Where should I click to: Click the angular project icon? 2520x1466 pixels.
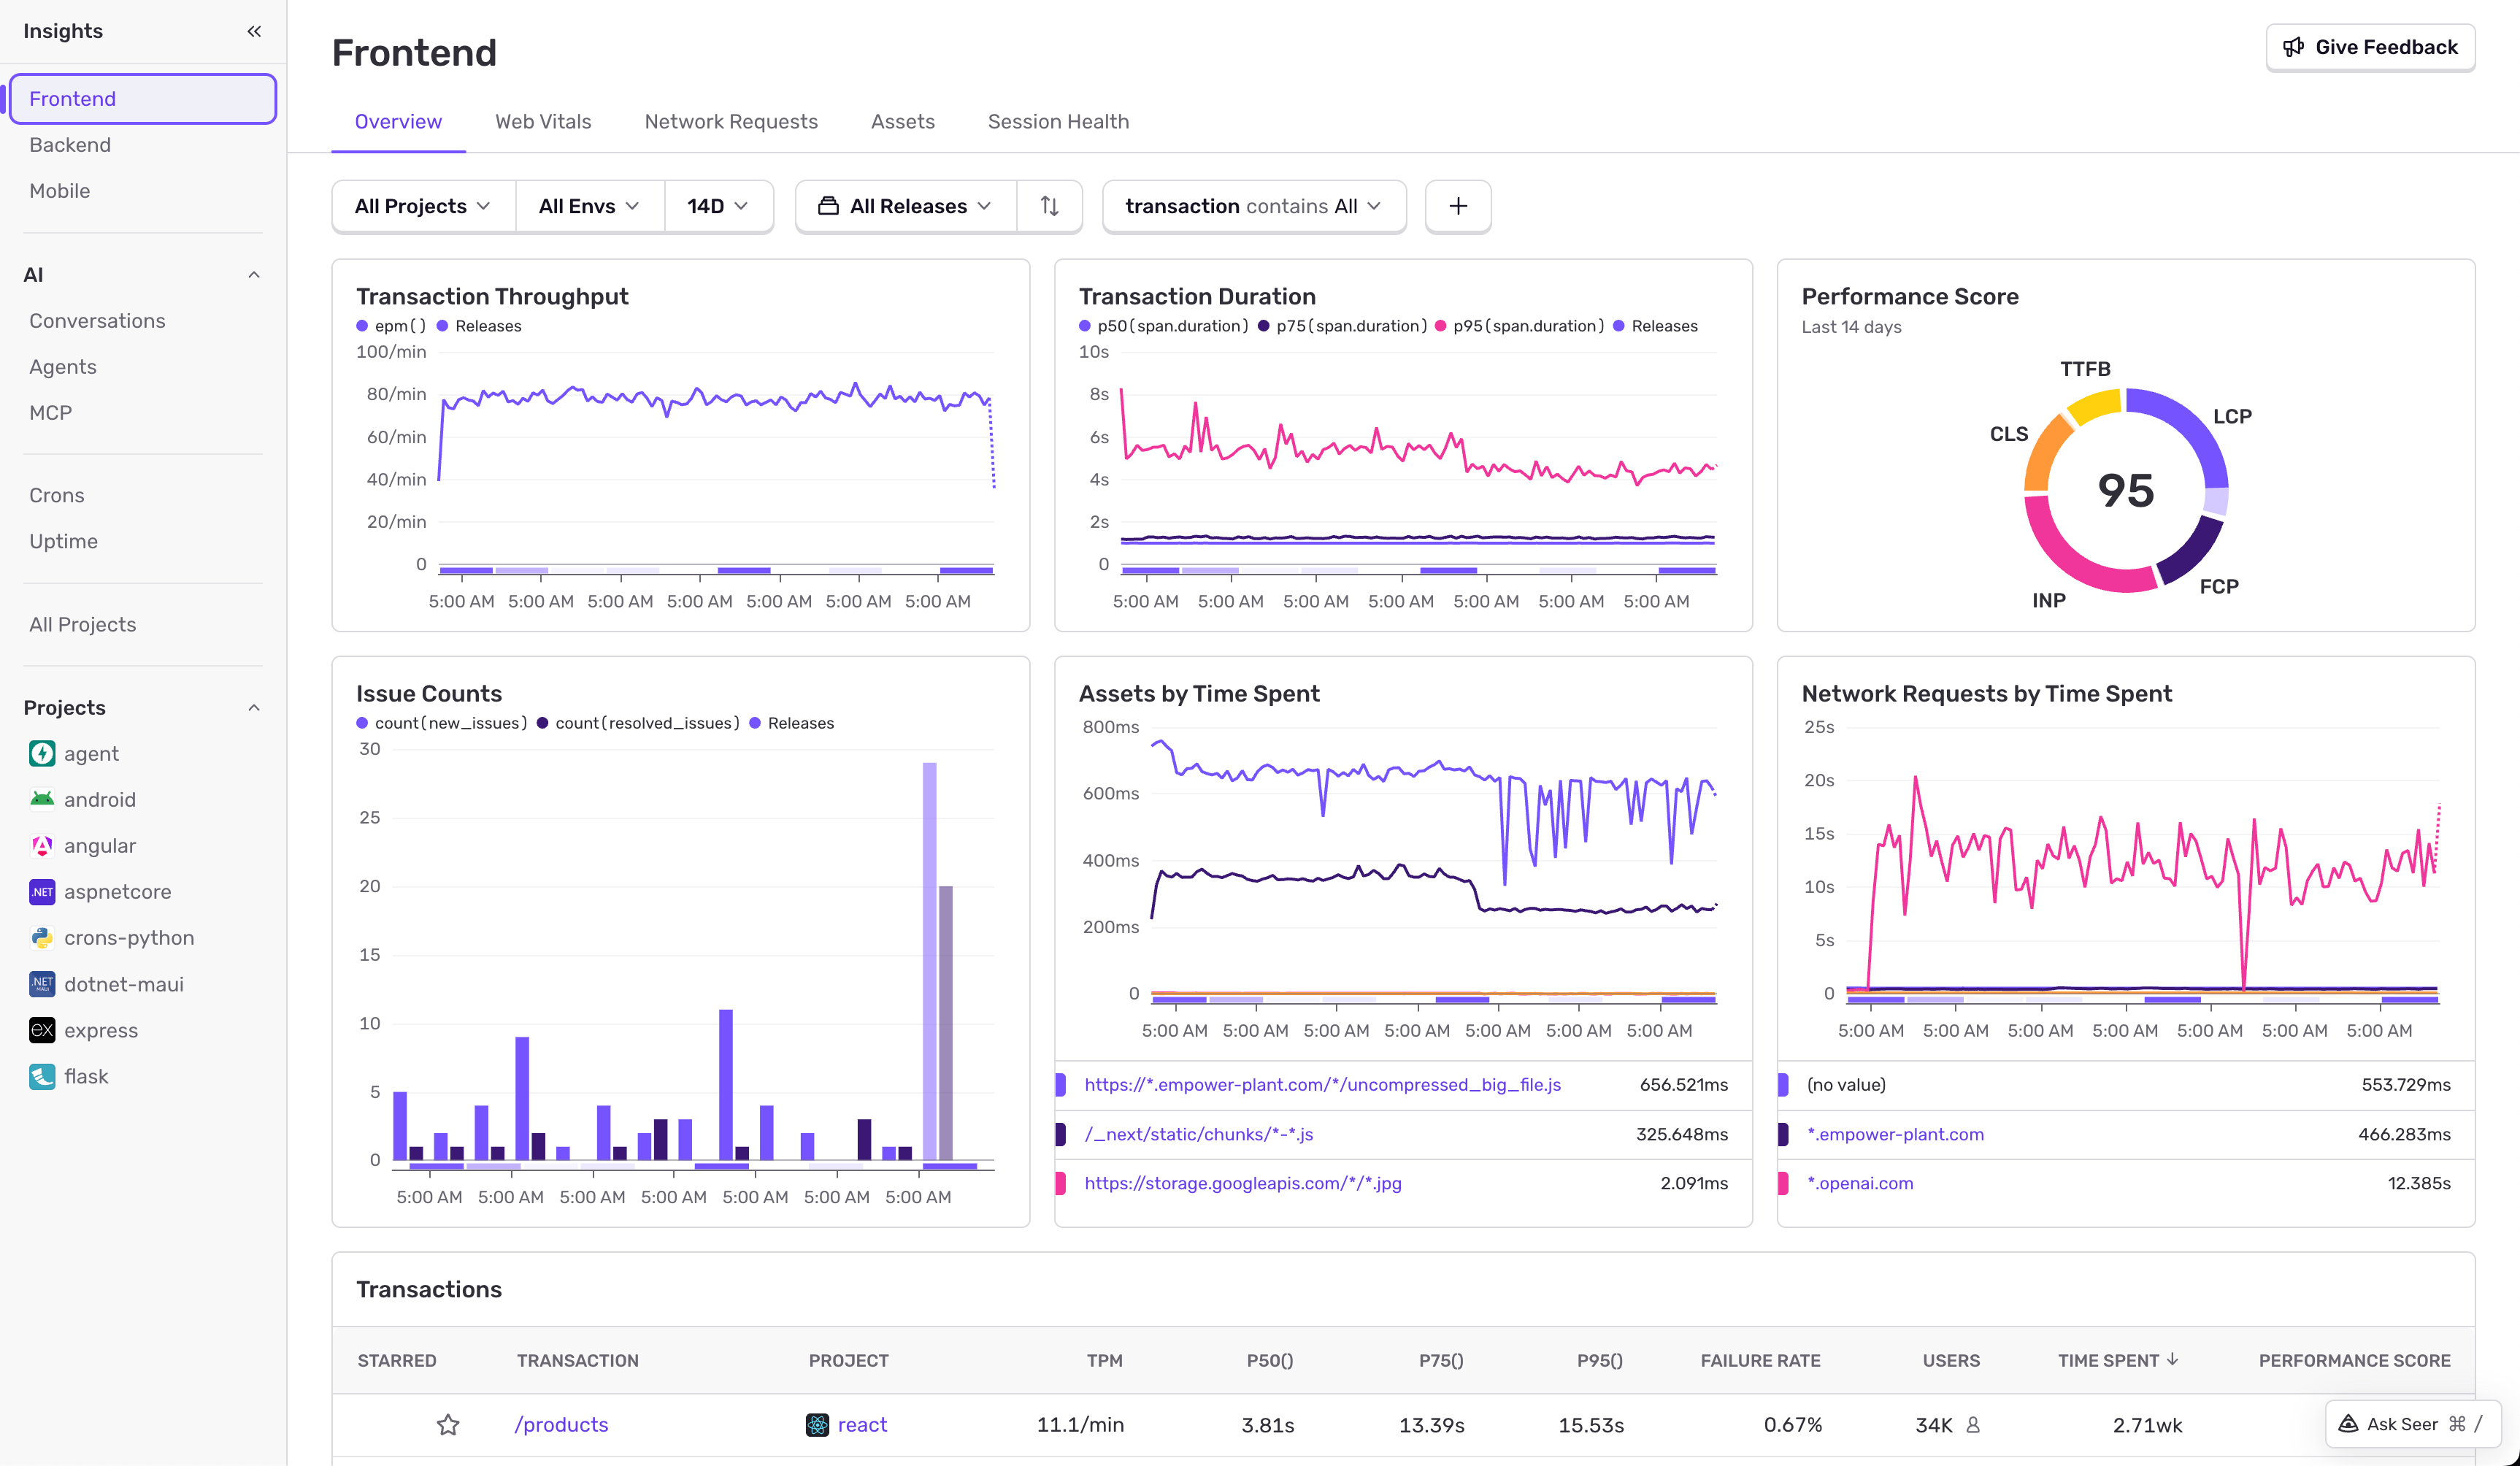click(x=42, y=845)
